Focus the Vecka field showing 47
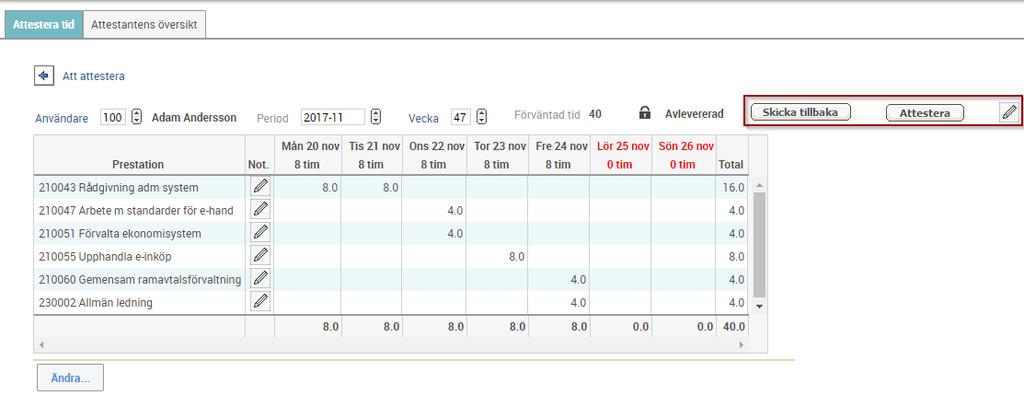1024x395 pixels. click(x=460, y=118)
